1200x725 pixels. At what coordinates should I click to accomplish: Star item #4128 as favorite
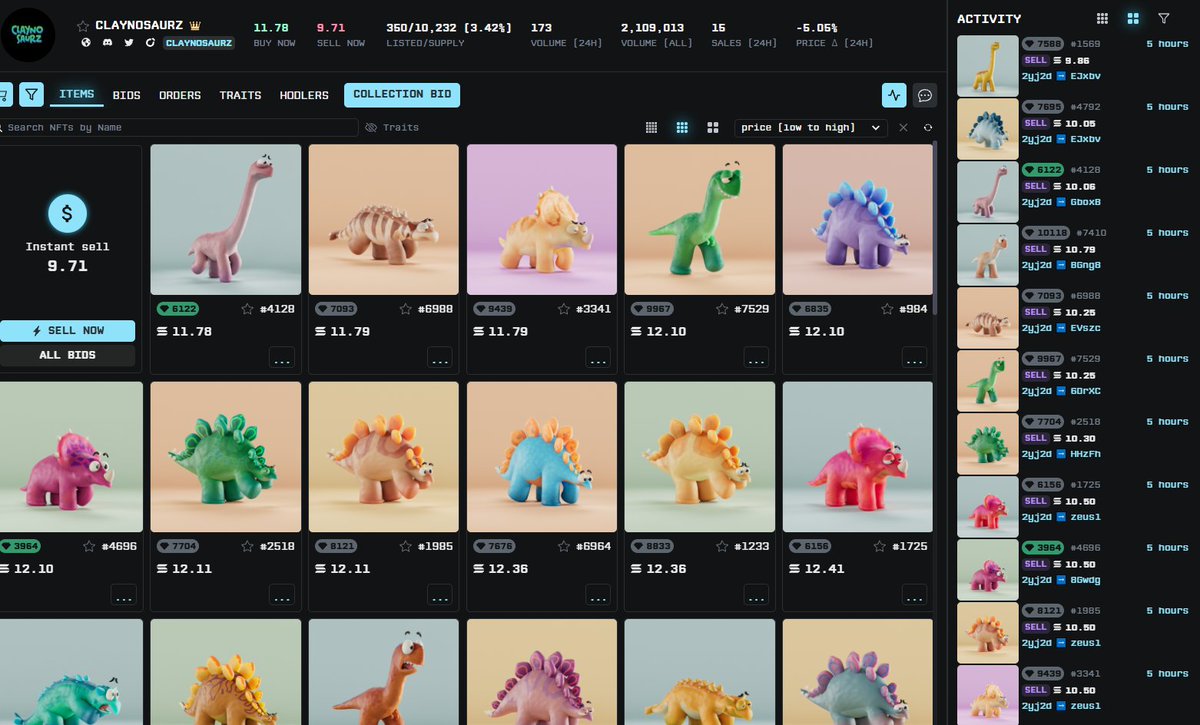pyautogui.click(x=247, y=309)
